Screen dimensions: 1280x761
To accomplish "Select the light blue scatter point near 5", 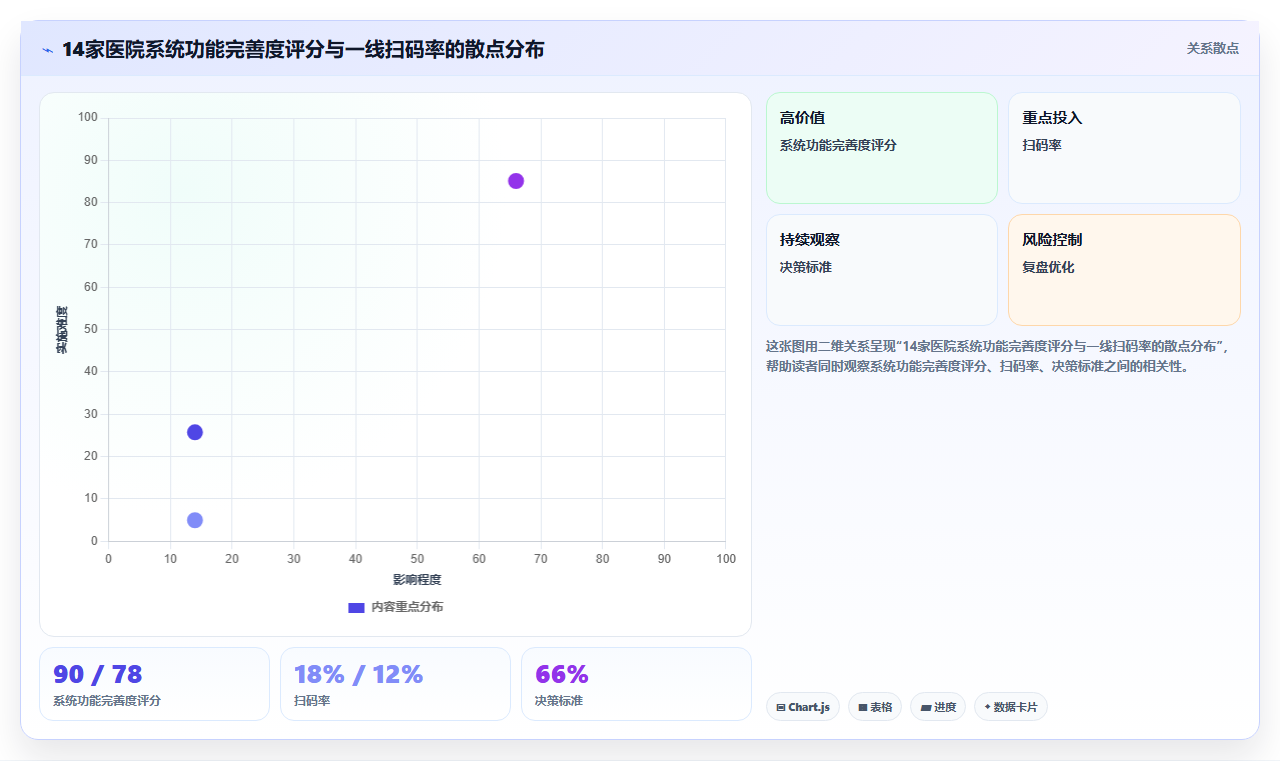I will click(x=195, y=520).
